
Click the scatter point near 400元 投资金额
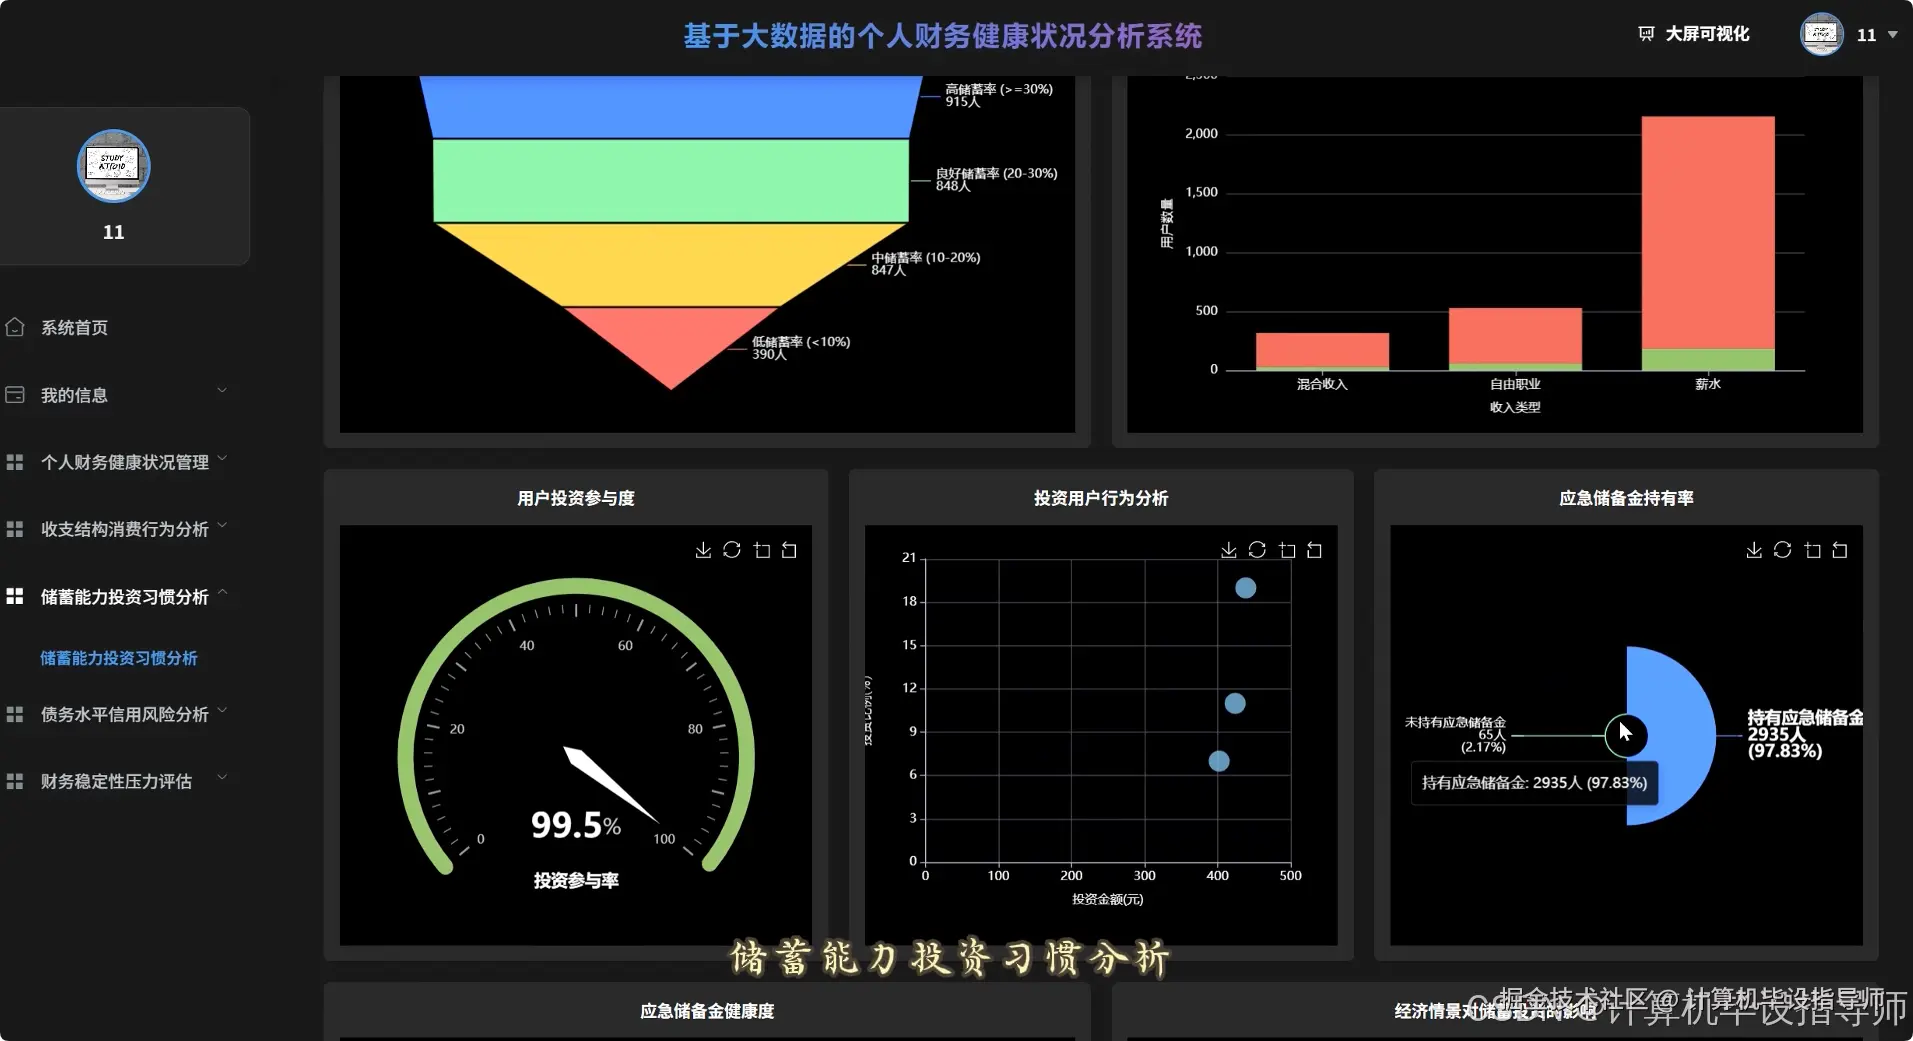click(1219, 762)
